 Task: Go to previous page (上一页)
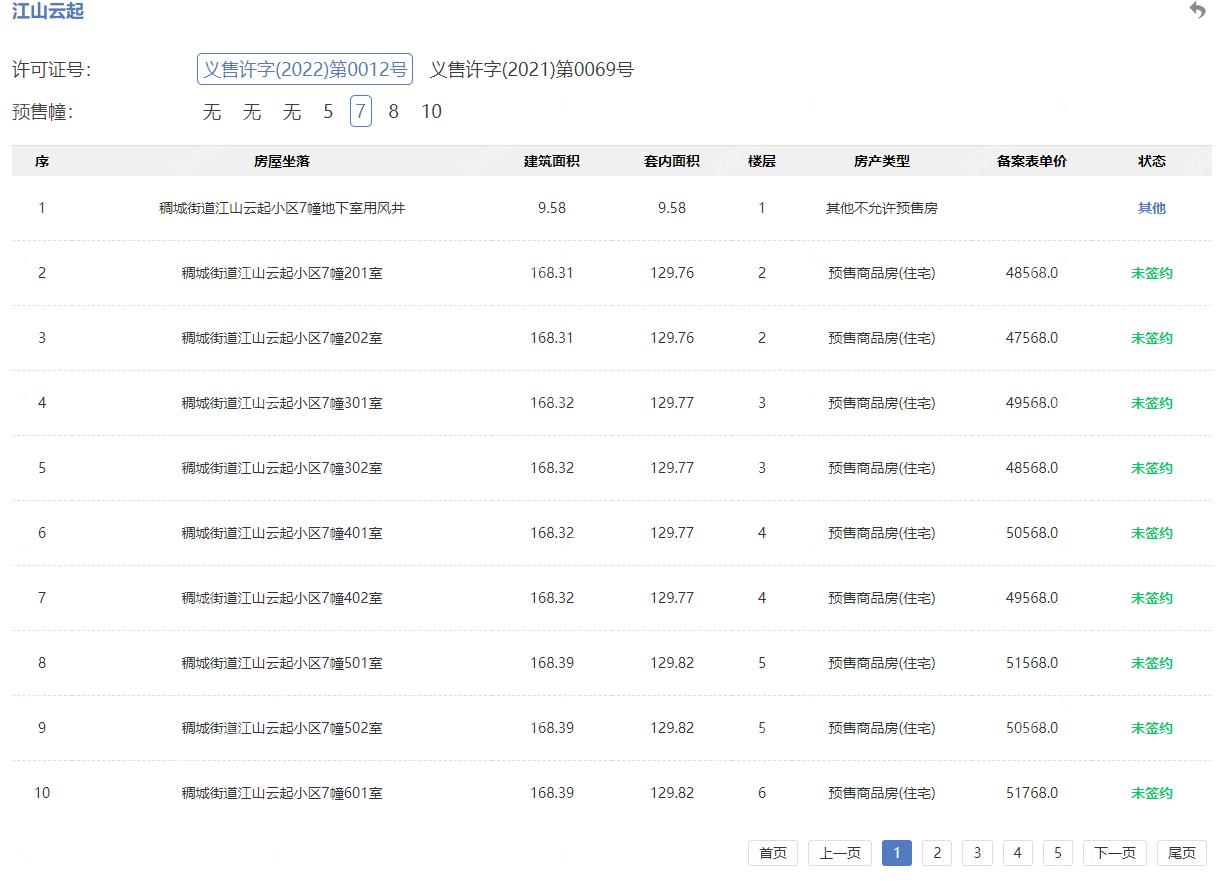click(840, 853)
